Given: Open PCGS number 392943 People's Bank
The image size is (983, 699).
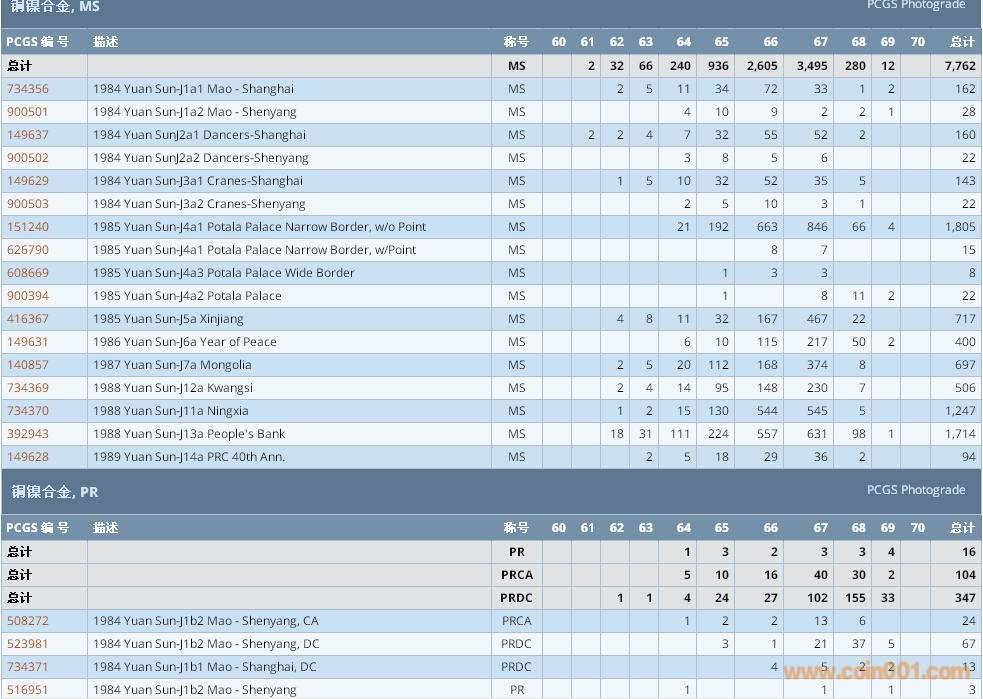Looking at the screenshot, I should tap(28, 434).
